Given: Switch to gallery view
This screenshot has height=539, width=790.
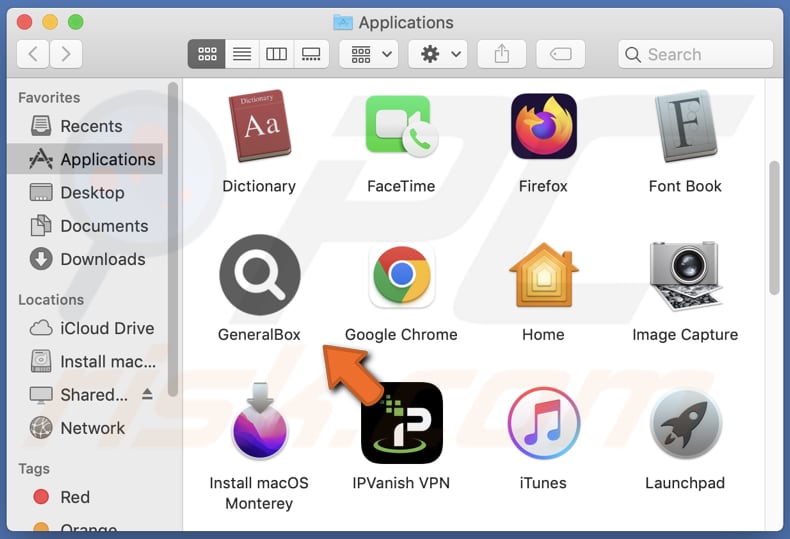Looking at the screenshot, I should point(311,54).
